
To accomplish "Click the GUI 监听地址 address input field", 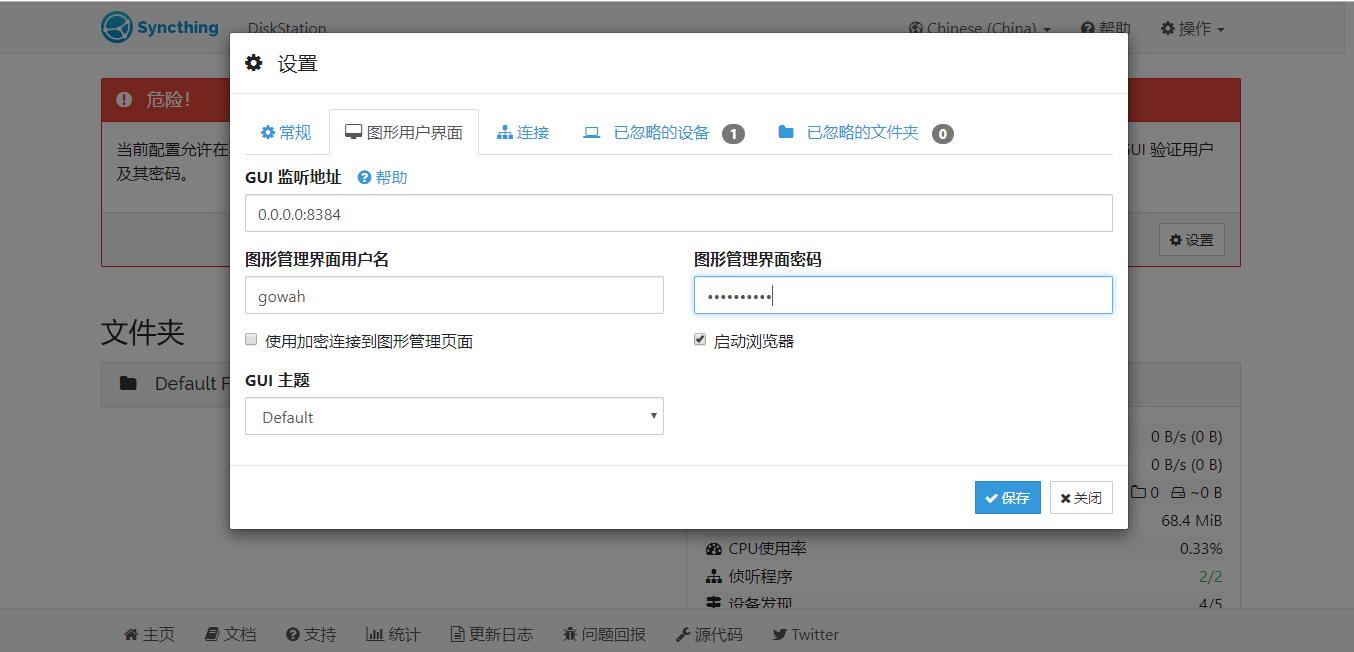I will (678, 213).
